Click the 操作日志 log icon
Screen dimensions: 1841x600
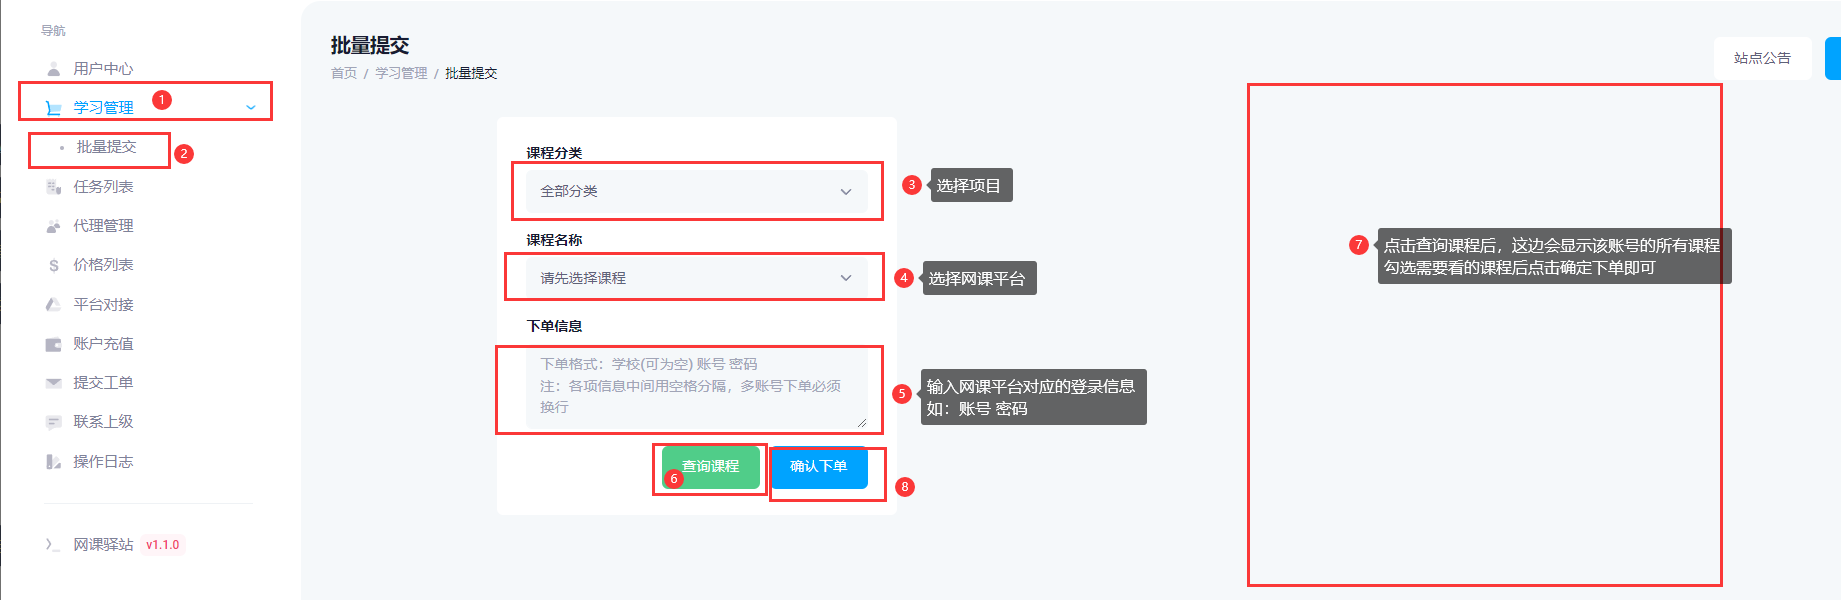tap(54, 462)
